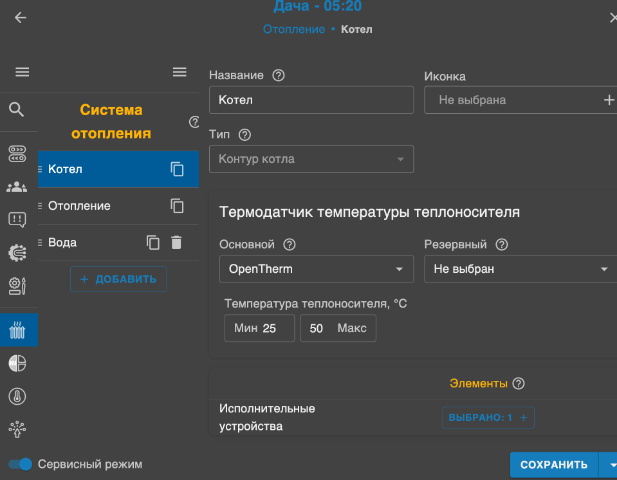Open the Резервный sensor dropdown
617x480 pixels.
click(x=520, y=269)
